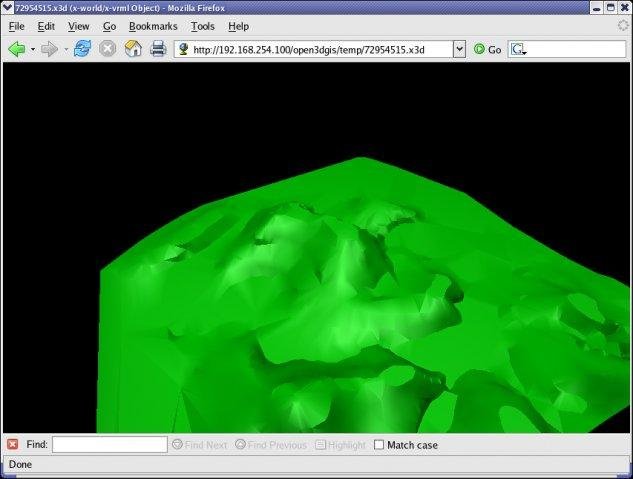The image size is (633, 479).
Task: Open the window menu icon in title bar
Action: tap(7, 7)
